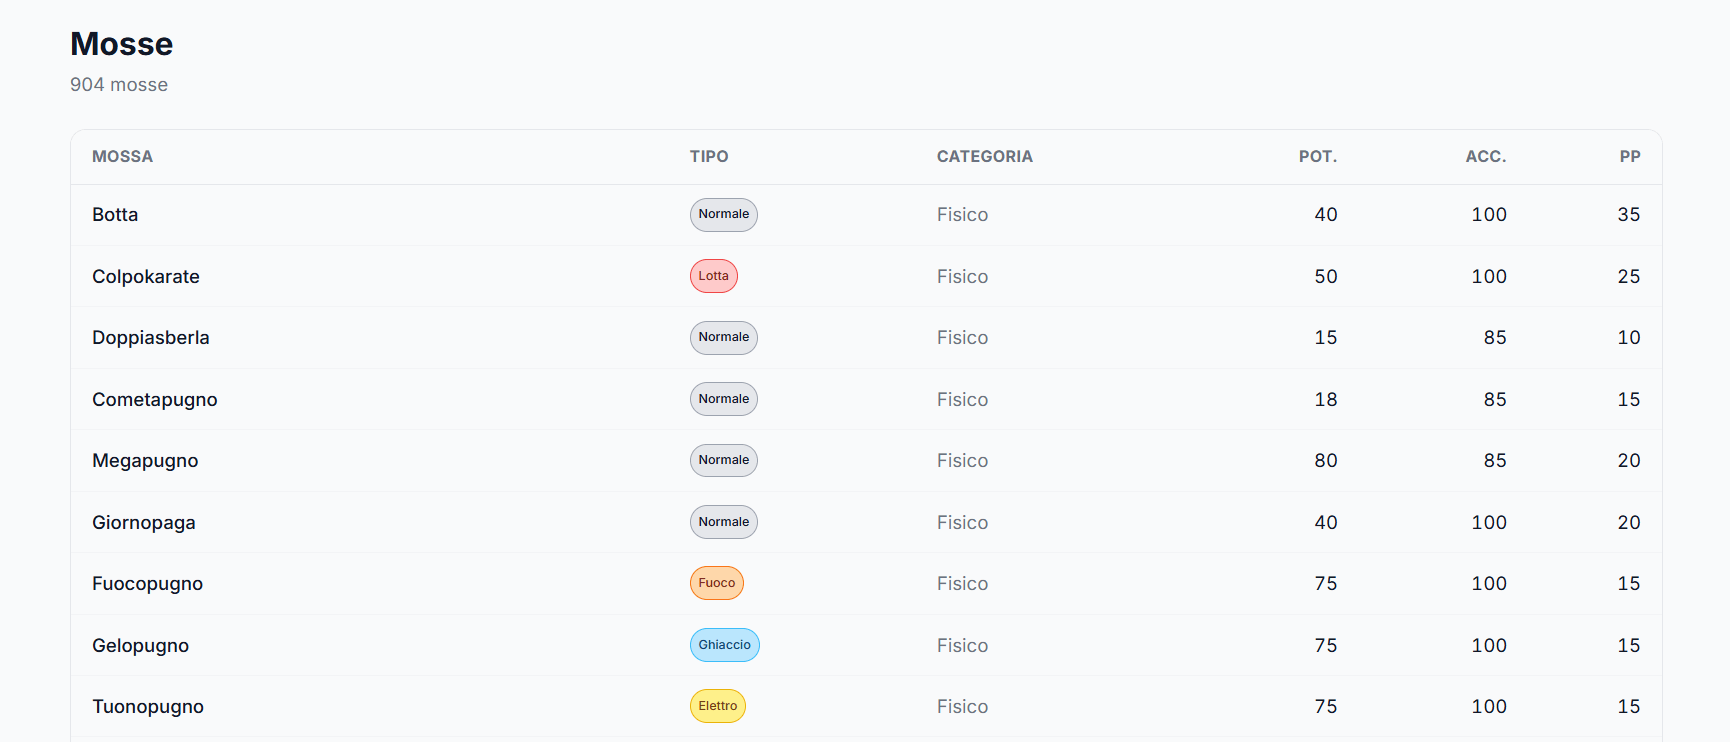1730x742 pixels.
Task: Click the red Lotta type badge
Action: pyautogui.click(x=713, y=276)
